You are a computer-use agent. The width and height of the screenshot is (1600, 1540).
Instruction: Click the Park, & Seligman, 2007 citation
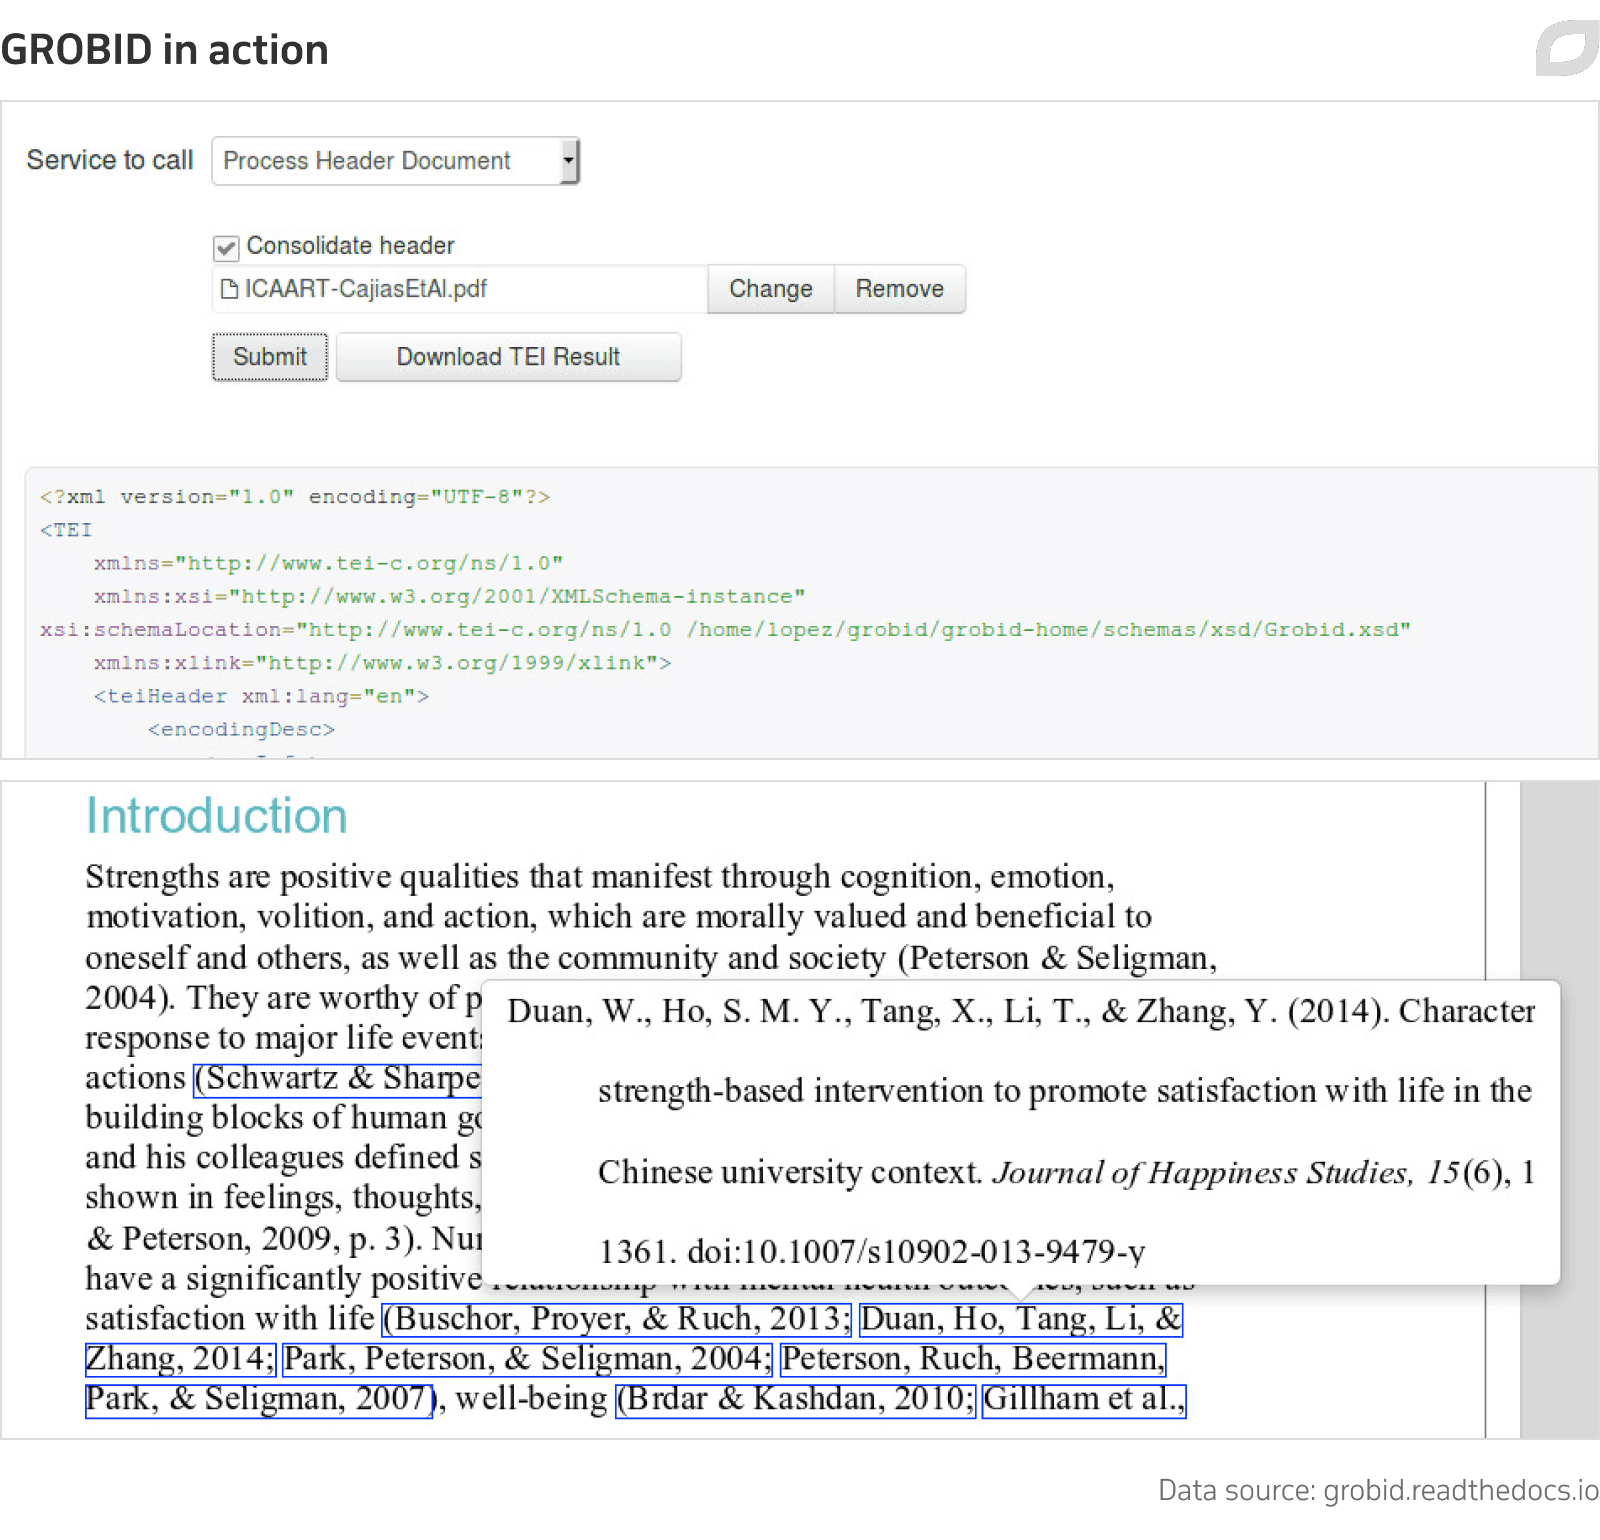coord(260,1399)
